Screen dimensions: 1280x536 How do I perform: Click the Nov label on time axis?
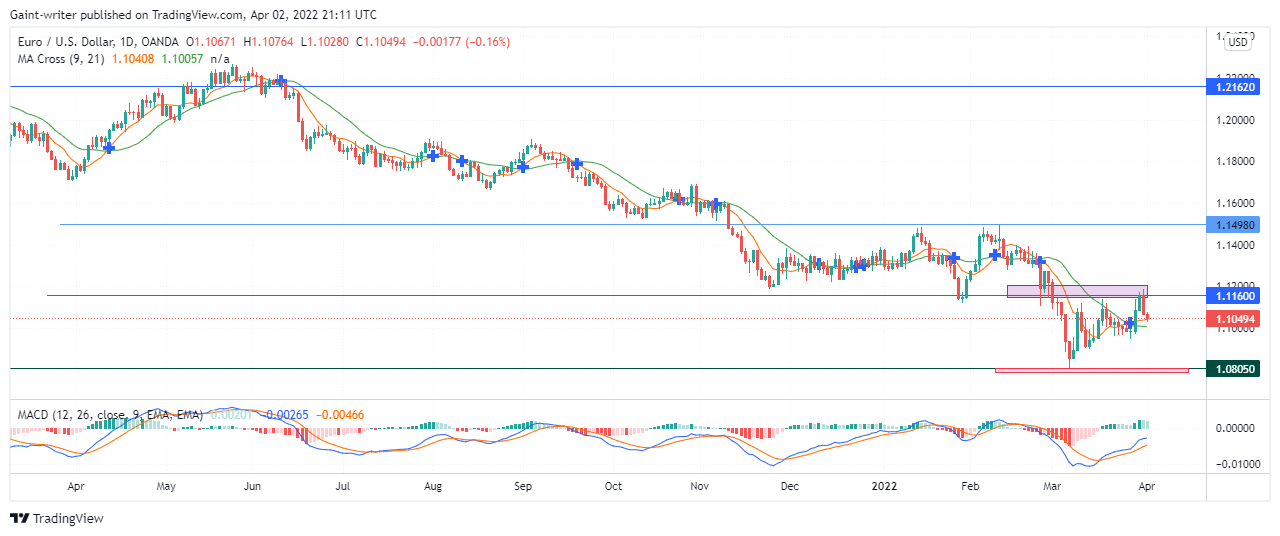700,487
